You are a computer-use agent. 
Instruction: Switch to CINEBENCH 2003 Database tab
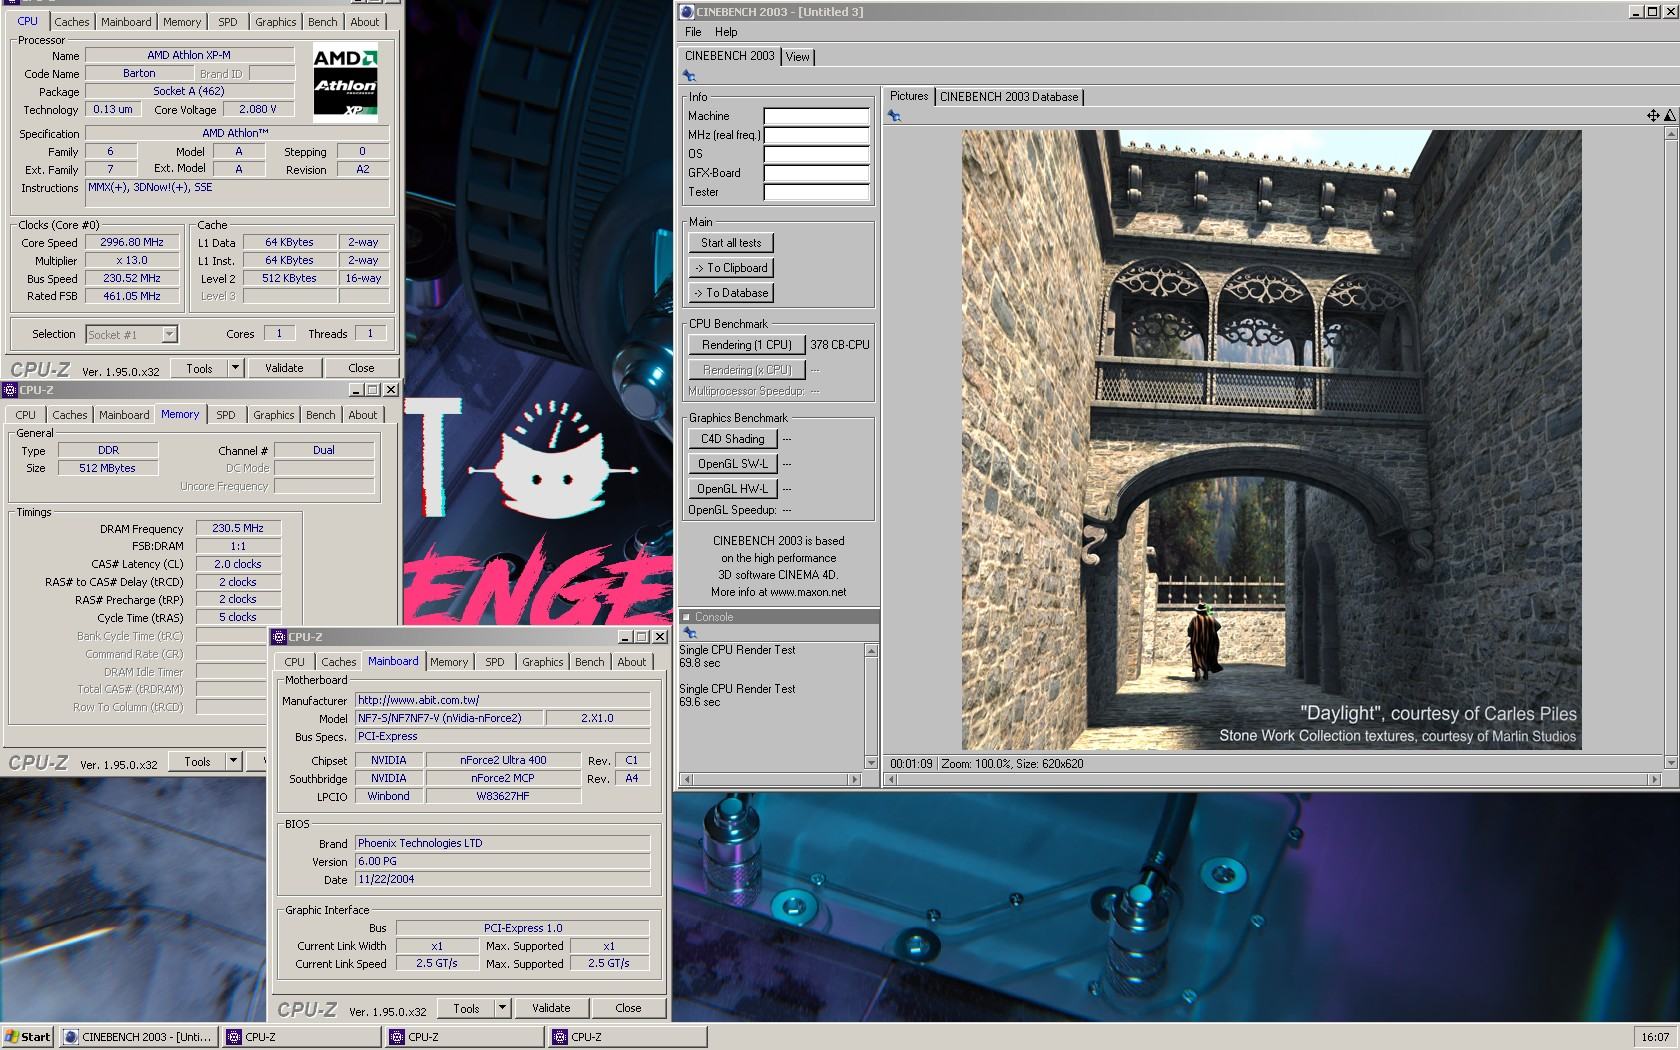point(1009,97)
